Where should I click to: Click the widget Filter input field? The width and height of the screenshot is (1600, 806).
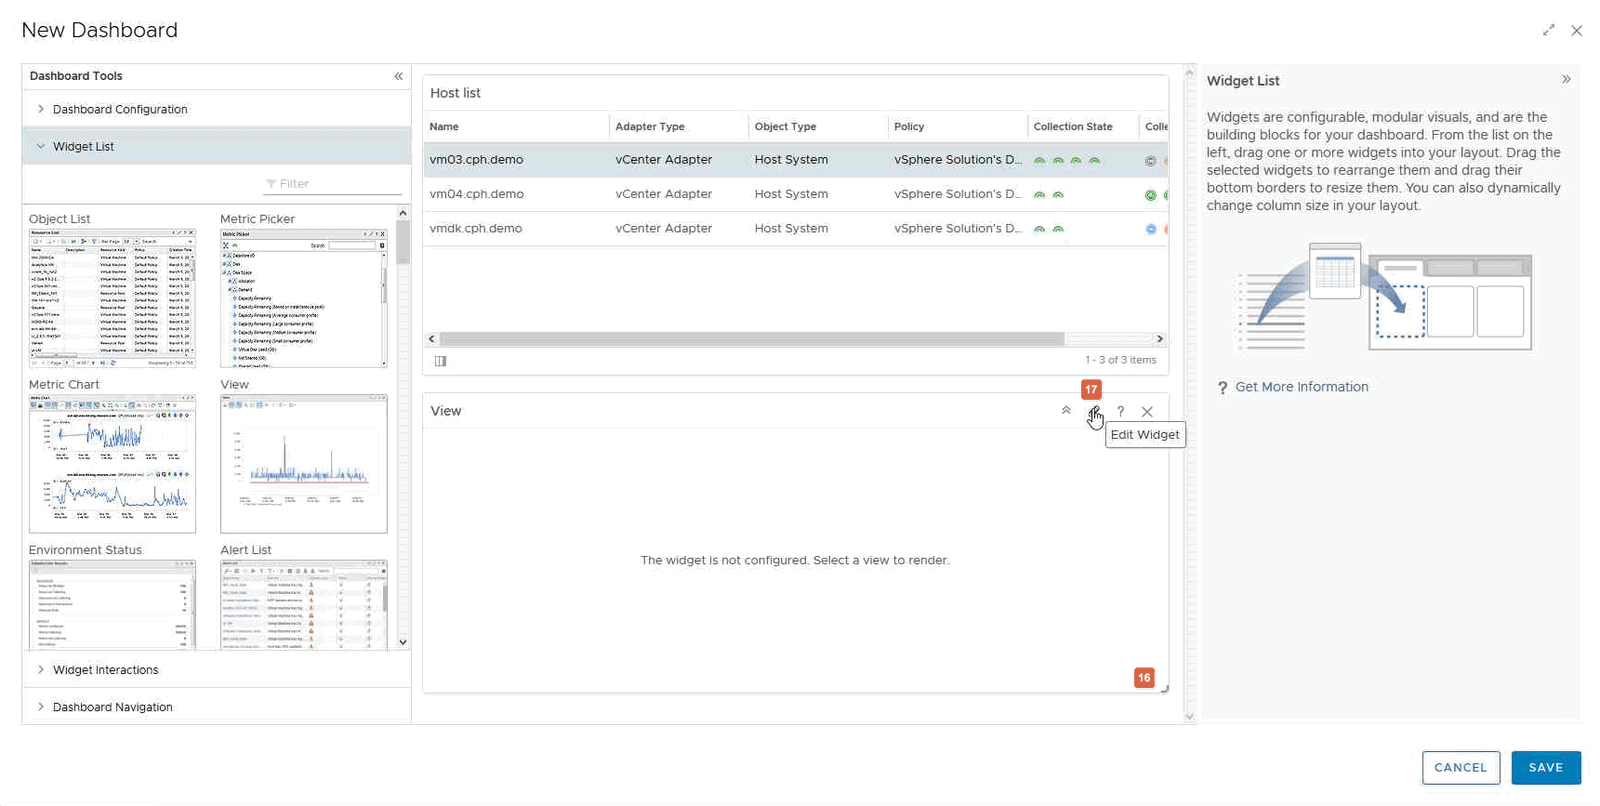[x=335, y=184]
